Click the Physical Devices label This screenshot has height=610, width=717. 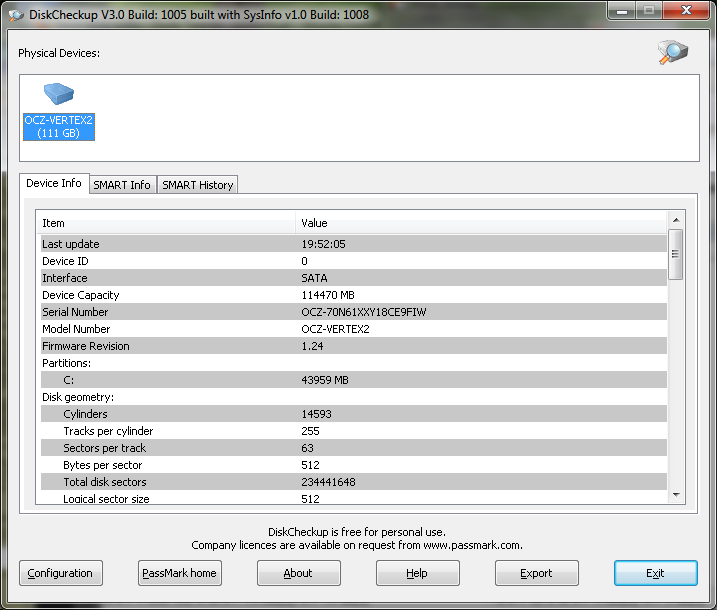tap(59, 53)
